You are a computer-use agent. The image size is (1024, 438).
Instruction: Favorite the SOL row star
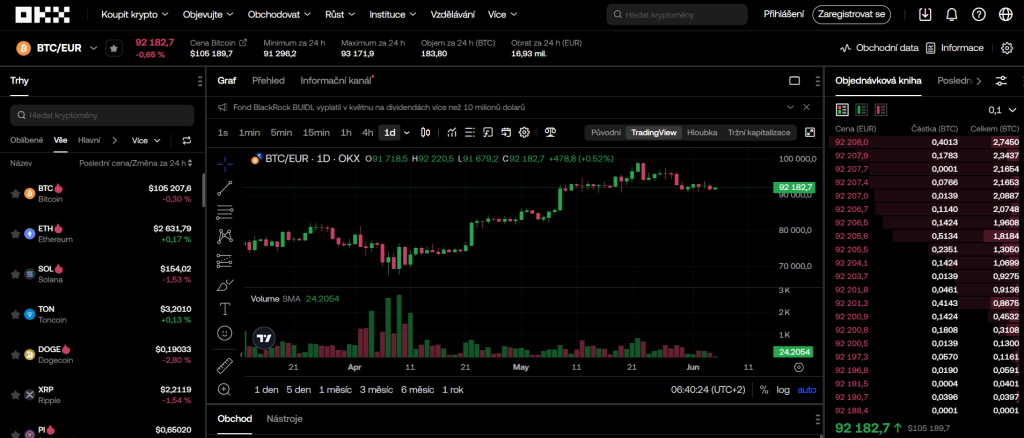(x=15, y=274)
